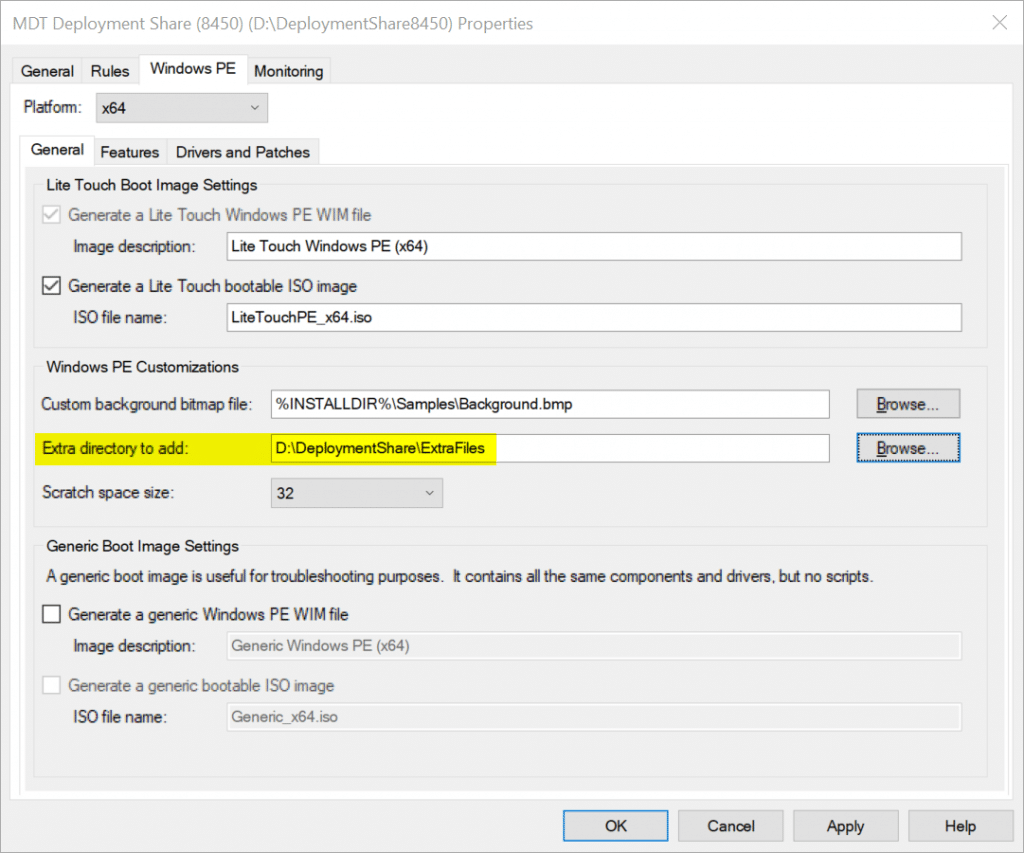Open the Platform x64 dropdown
Viewport: 1024px width, 853px height.
click(182, 108)
